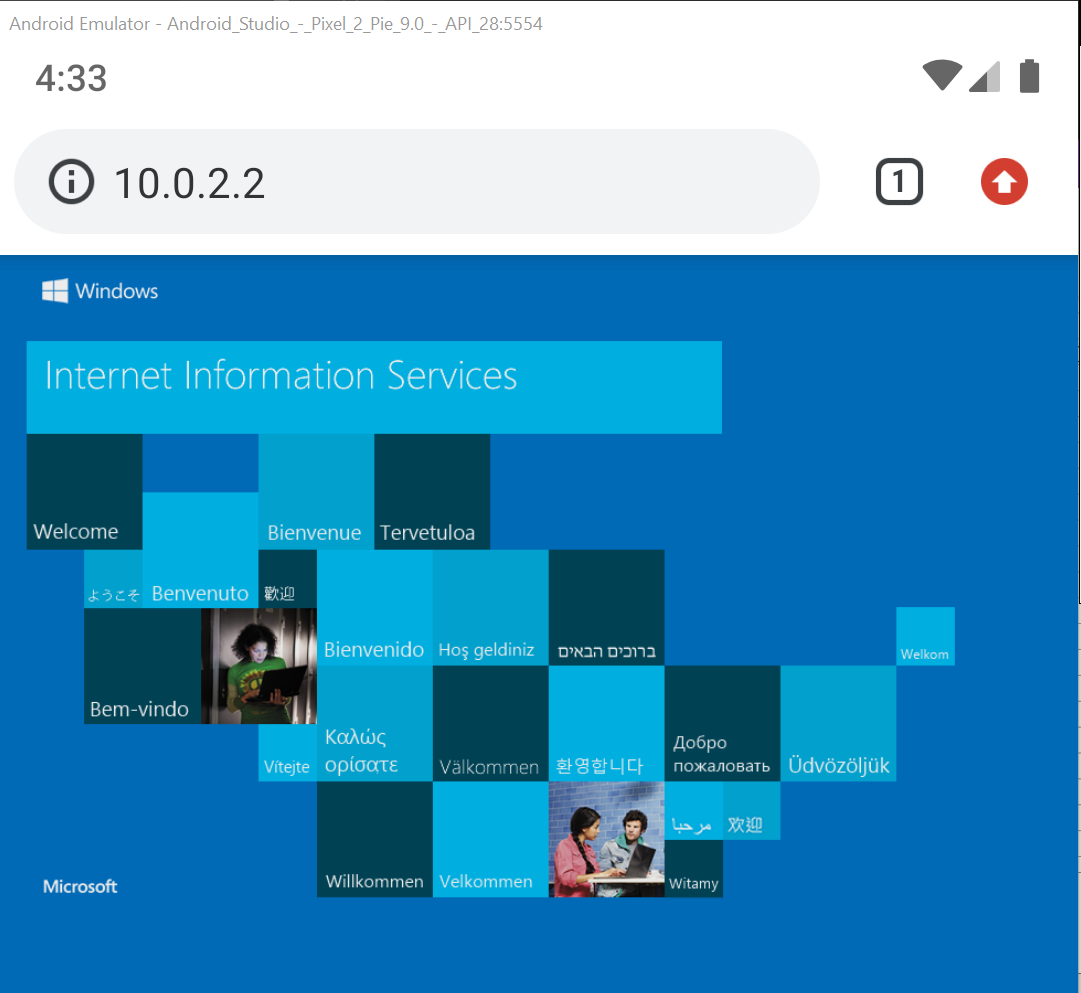Tap the Hebrew ברוכים הבאים tile
This screenshot has height=993, width=1081.
click(x=607, y=608)
